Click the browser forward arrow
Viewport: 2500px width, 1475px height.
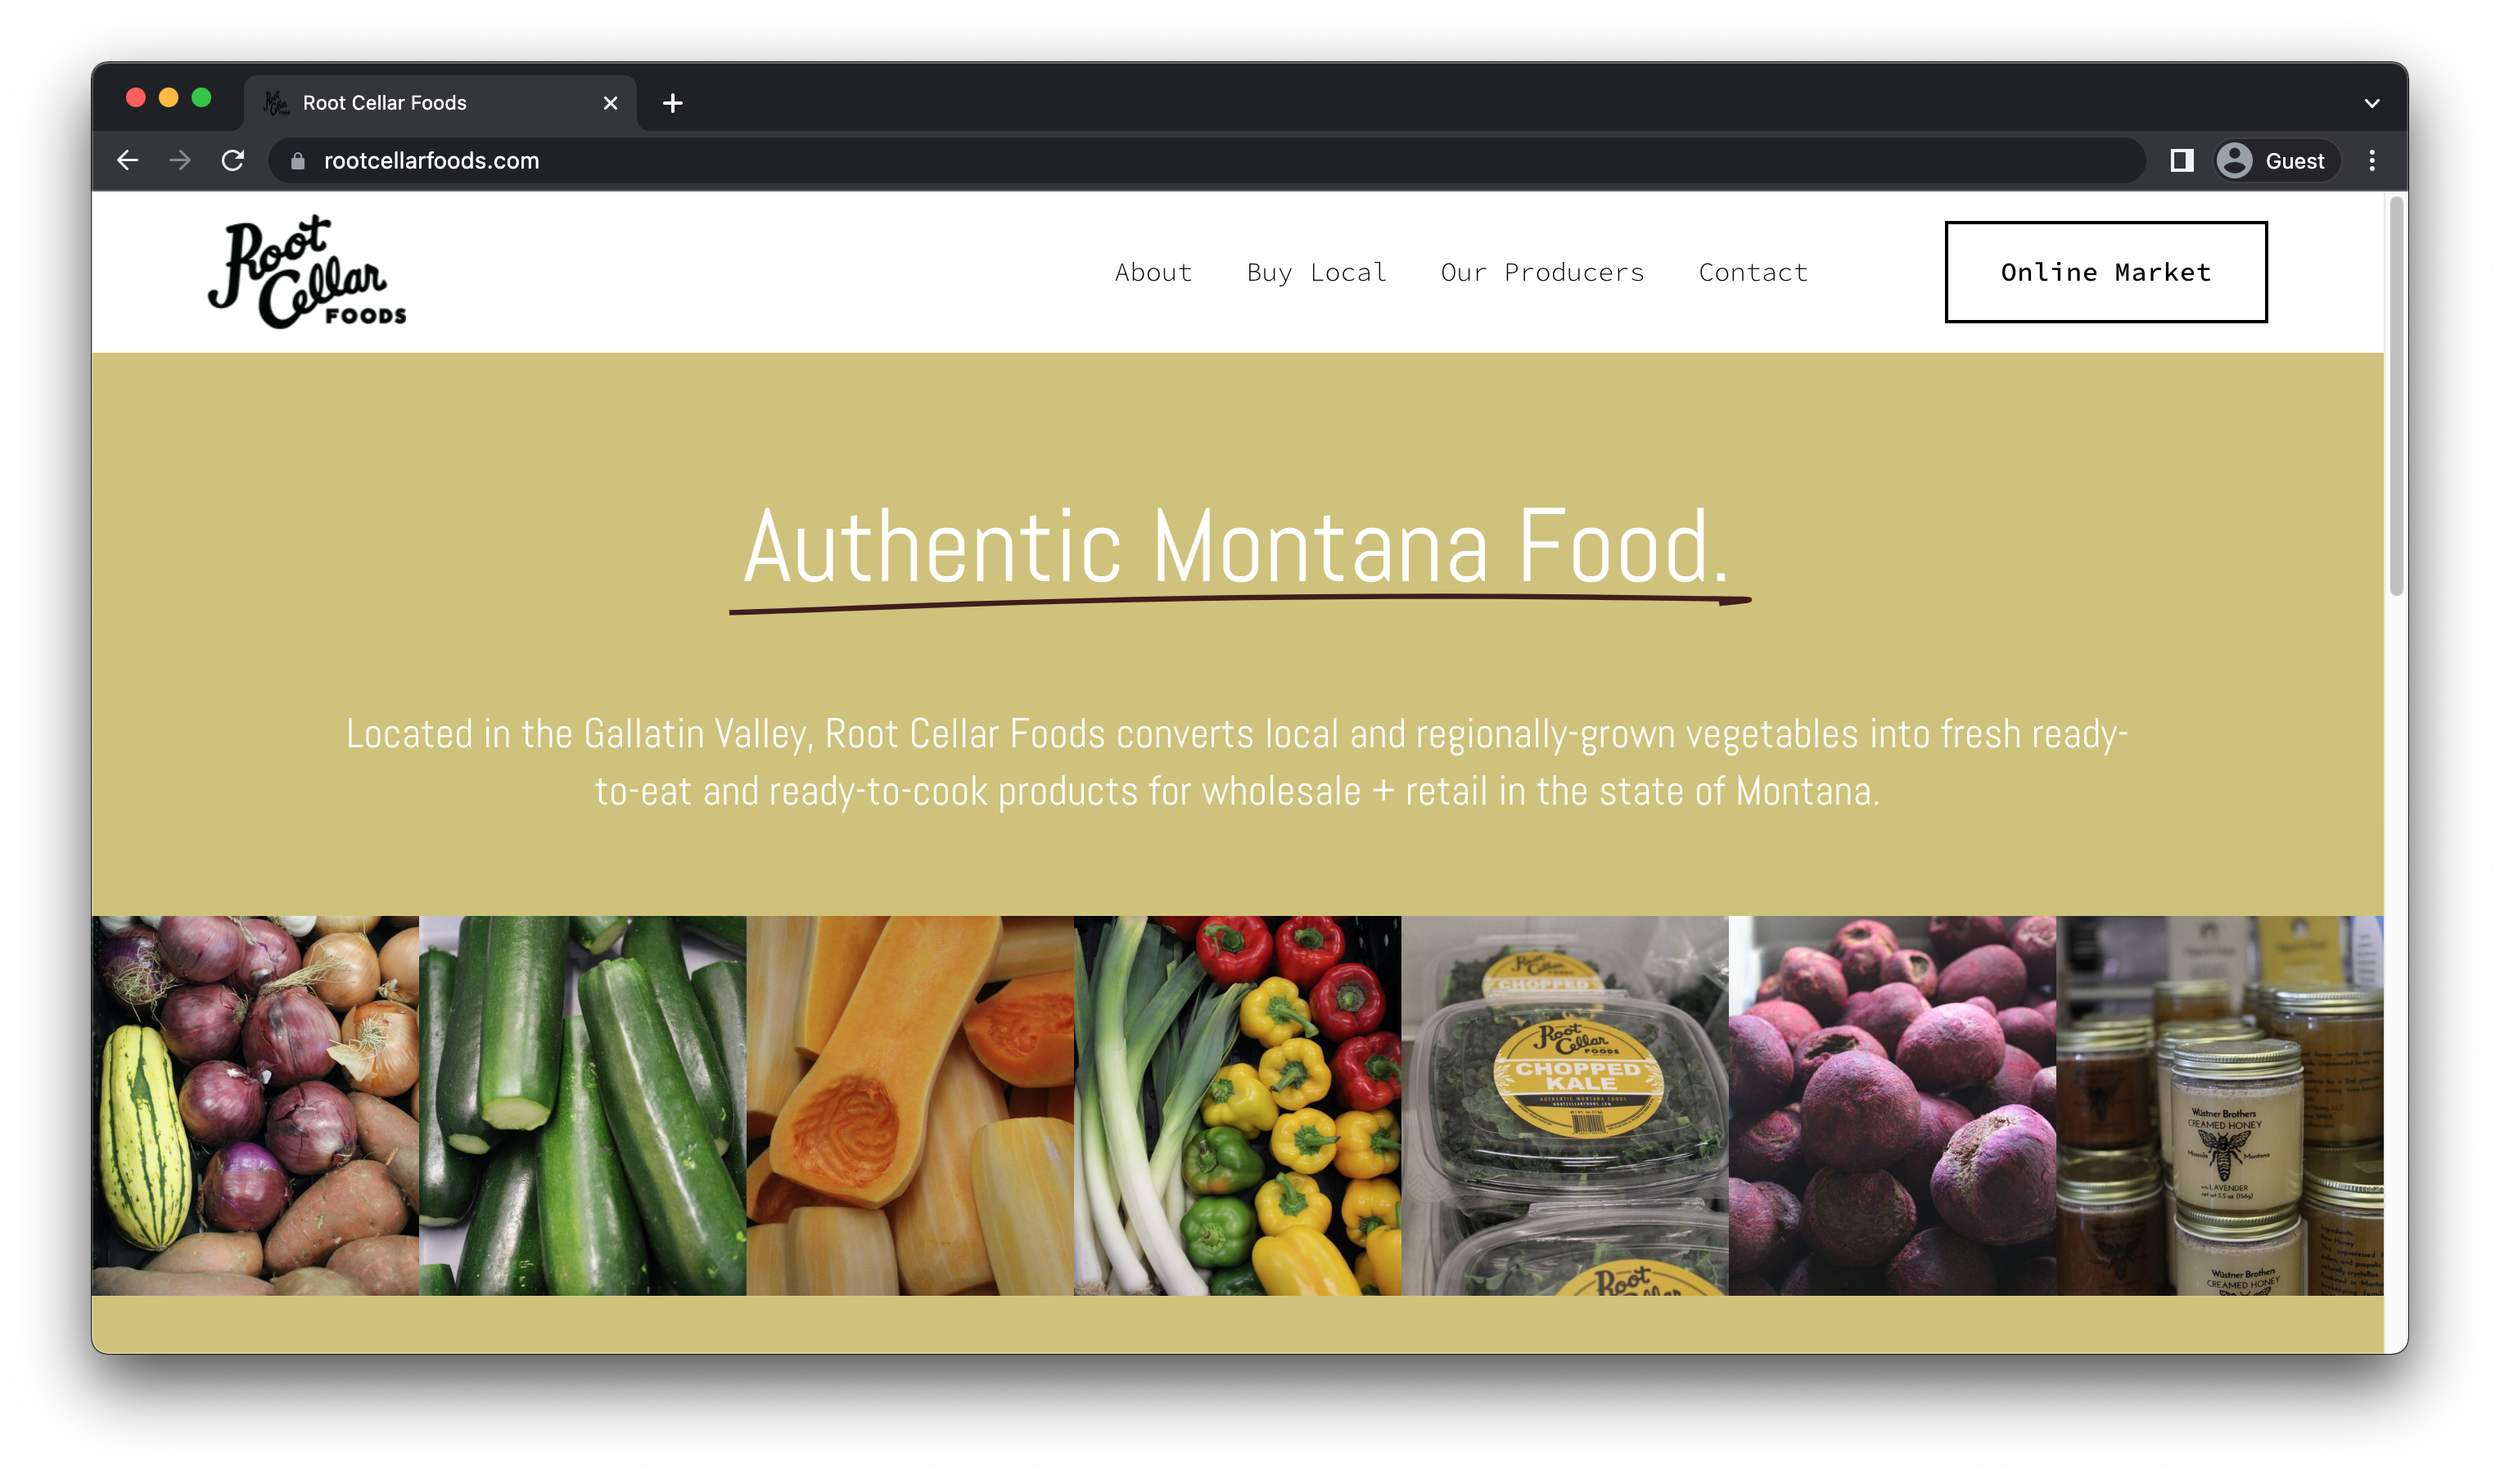tap(180, 161)
